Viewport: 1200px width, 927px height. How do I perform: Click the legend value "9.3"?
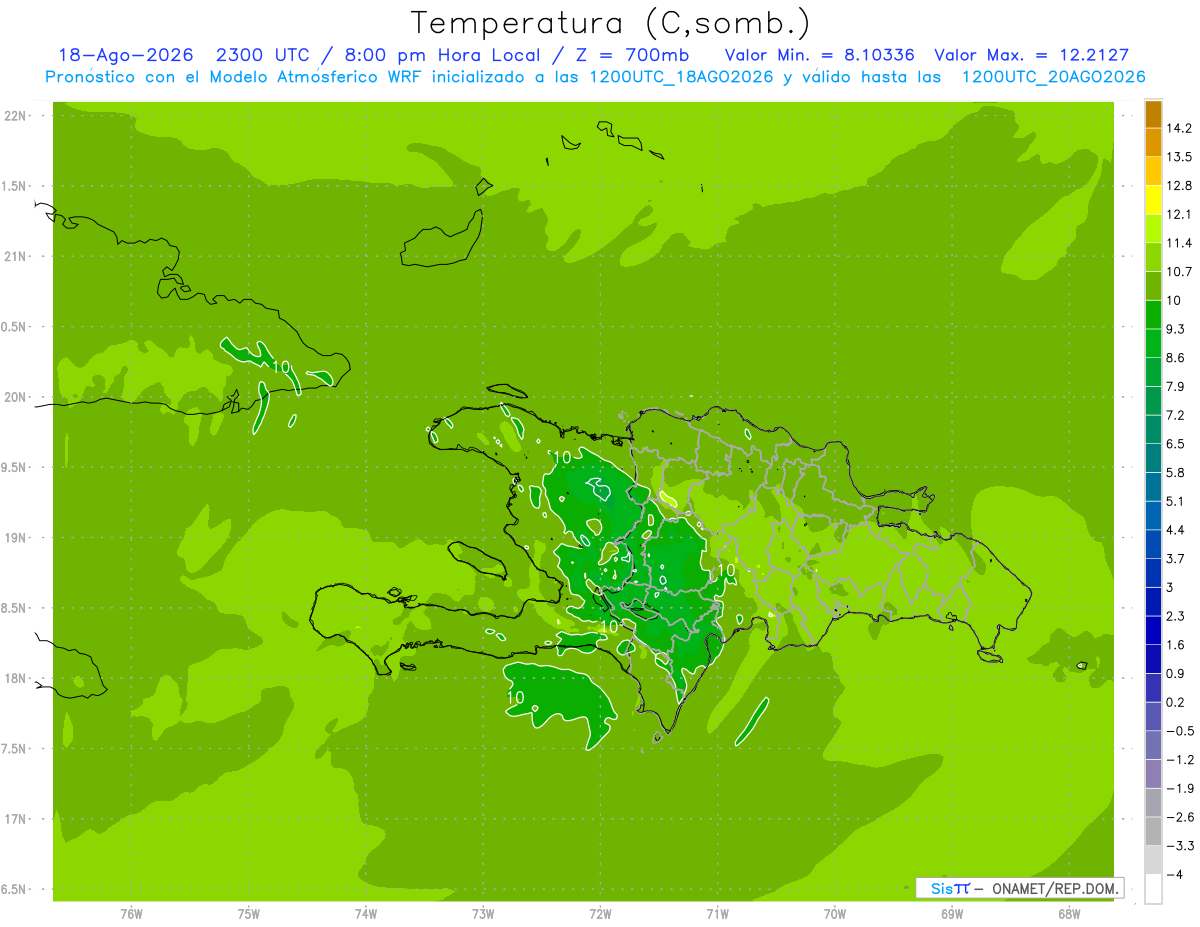(1175, 329)
